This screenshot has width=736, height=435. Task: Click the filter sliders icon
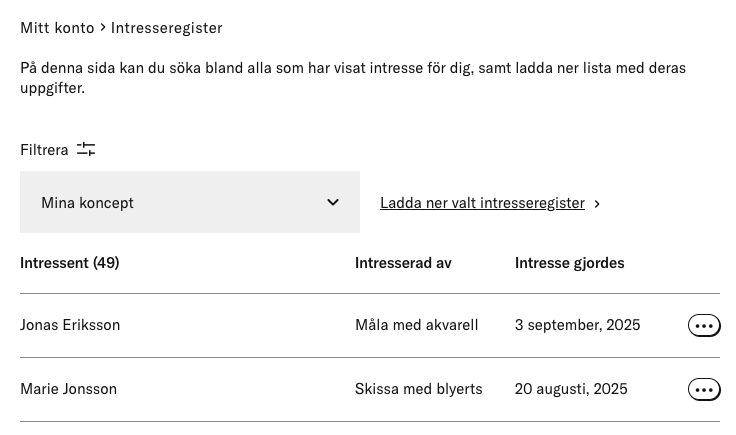(x=86, y=150)
